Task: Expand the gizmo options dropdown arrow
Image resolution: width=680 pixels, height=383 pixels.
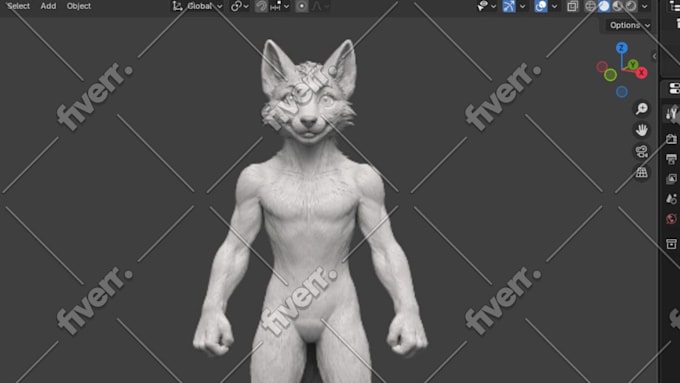Action: [522, 7]
